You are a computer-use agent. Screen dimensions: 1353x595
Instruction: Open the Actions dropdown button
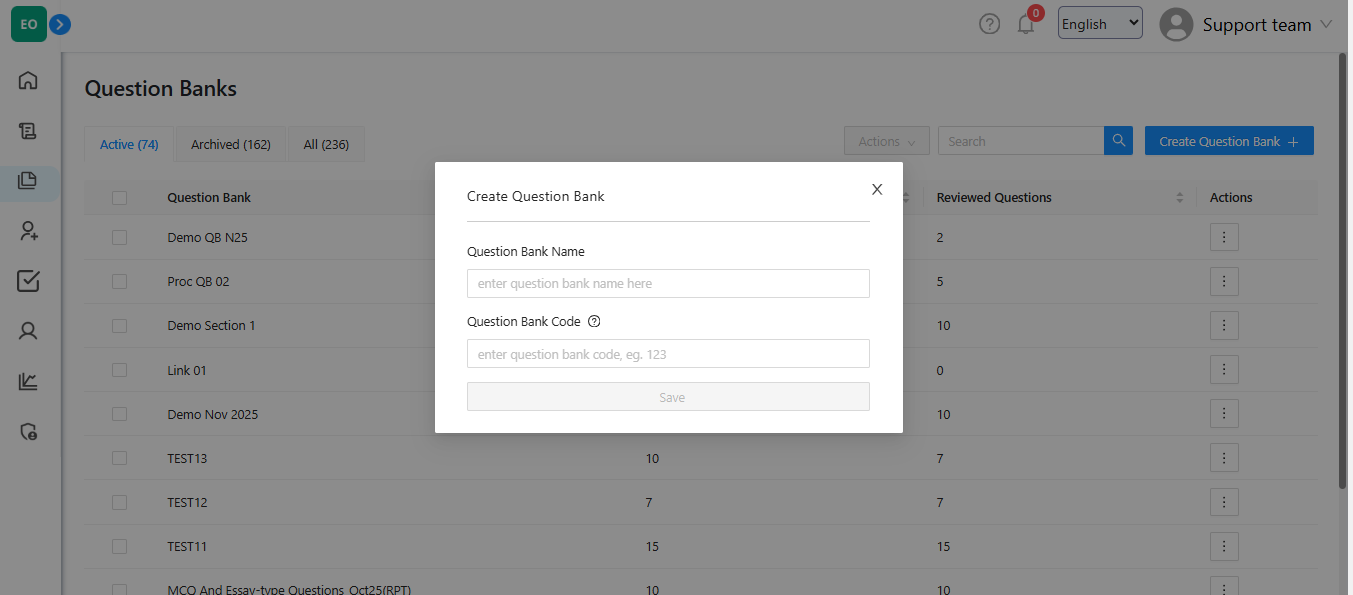886,141
